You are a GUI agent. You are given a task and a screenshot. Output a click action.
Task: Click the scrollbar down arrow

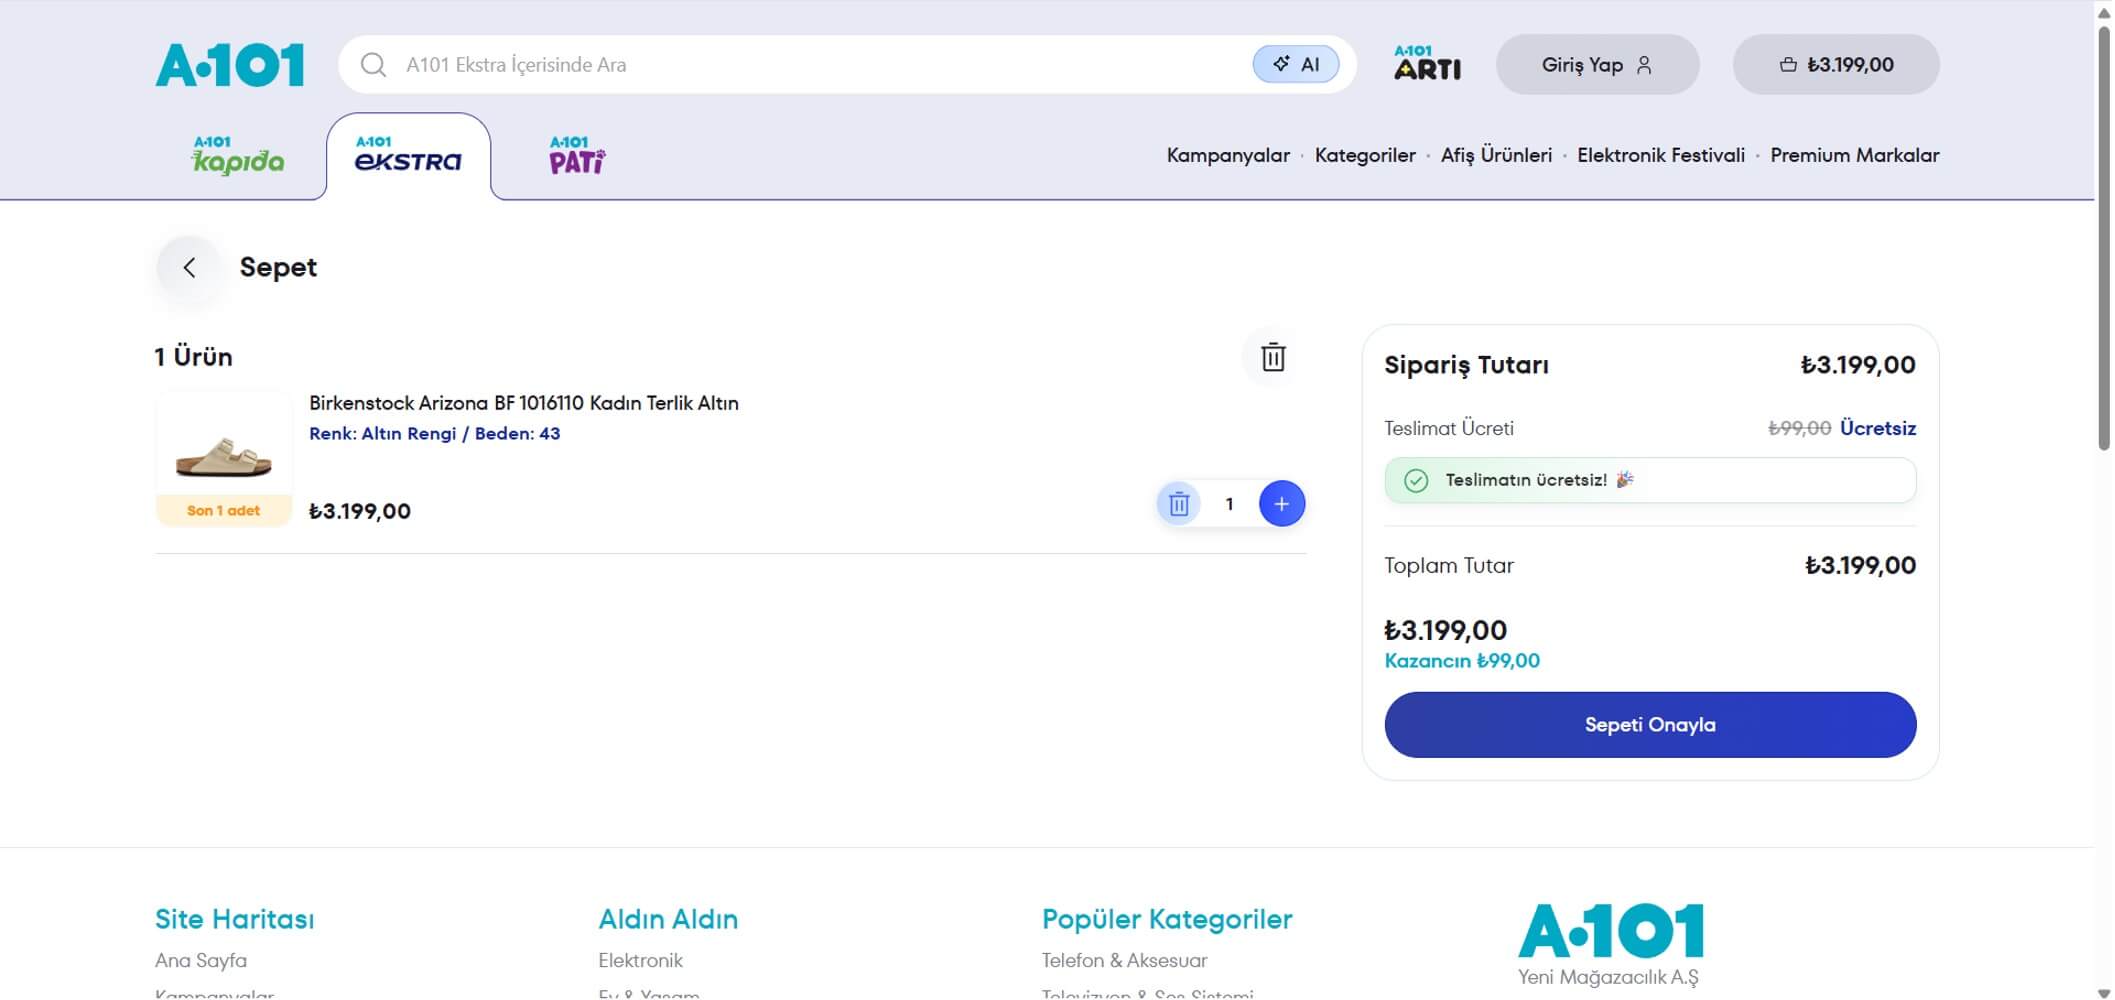(2104, 992)
